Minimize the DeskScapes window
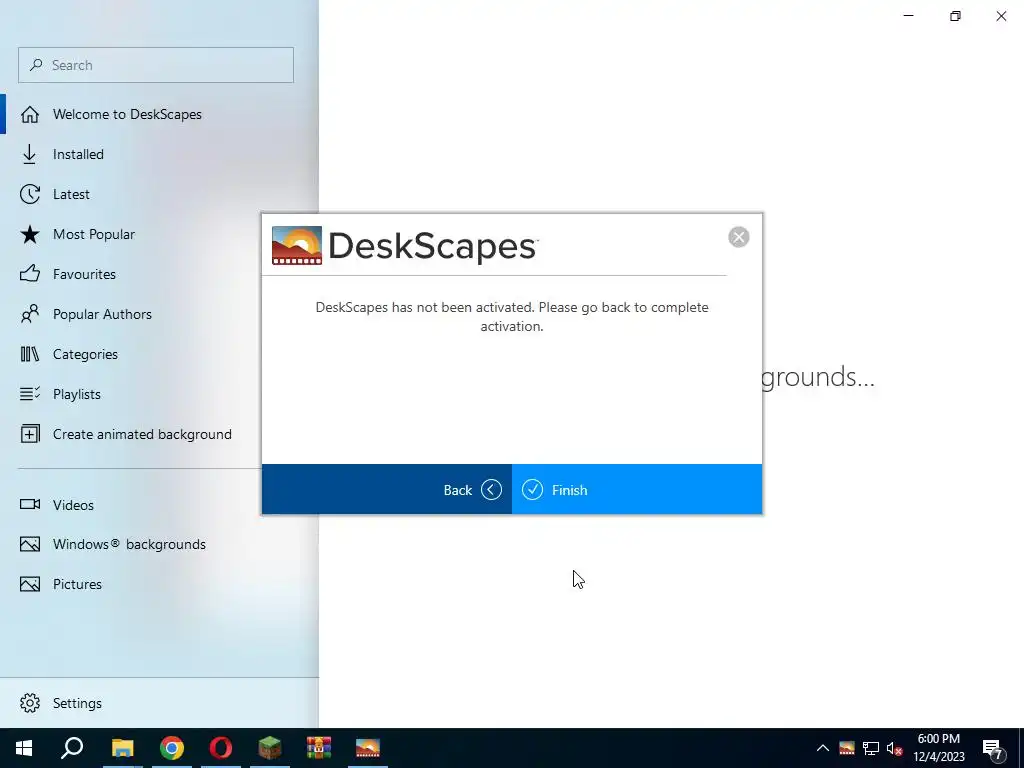The image size is (1024, 768). pos(908,16)
